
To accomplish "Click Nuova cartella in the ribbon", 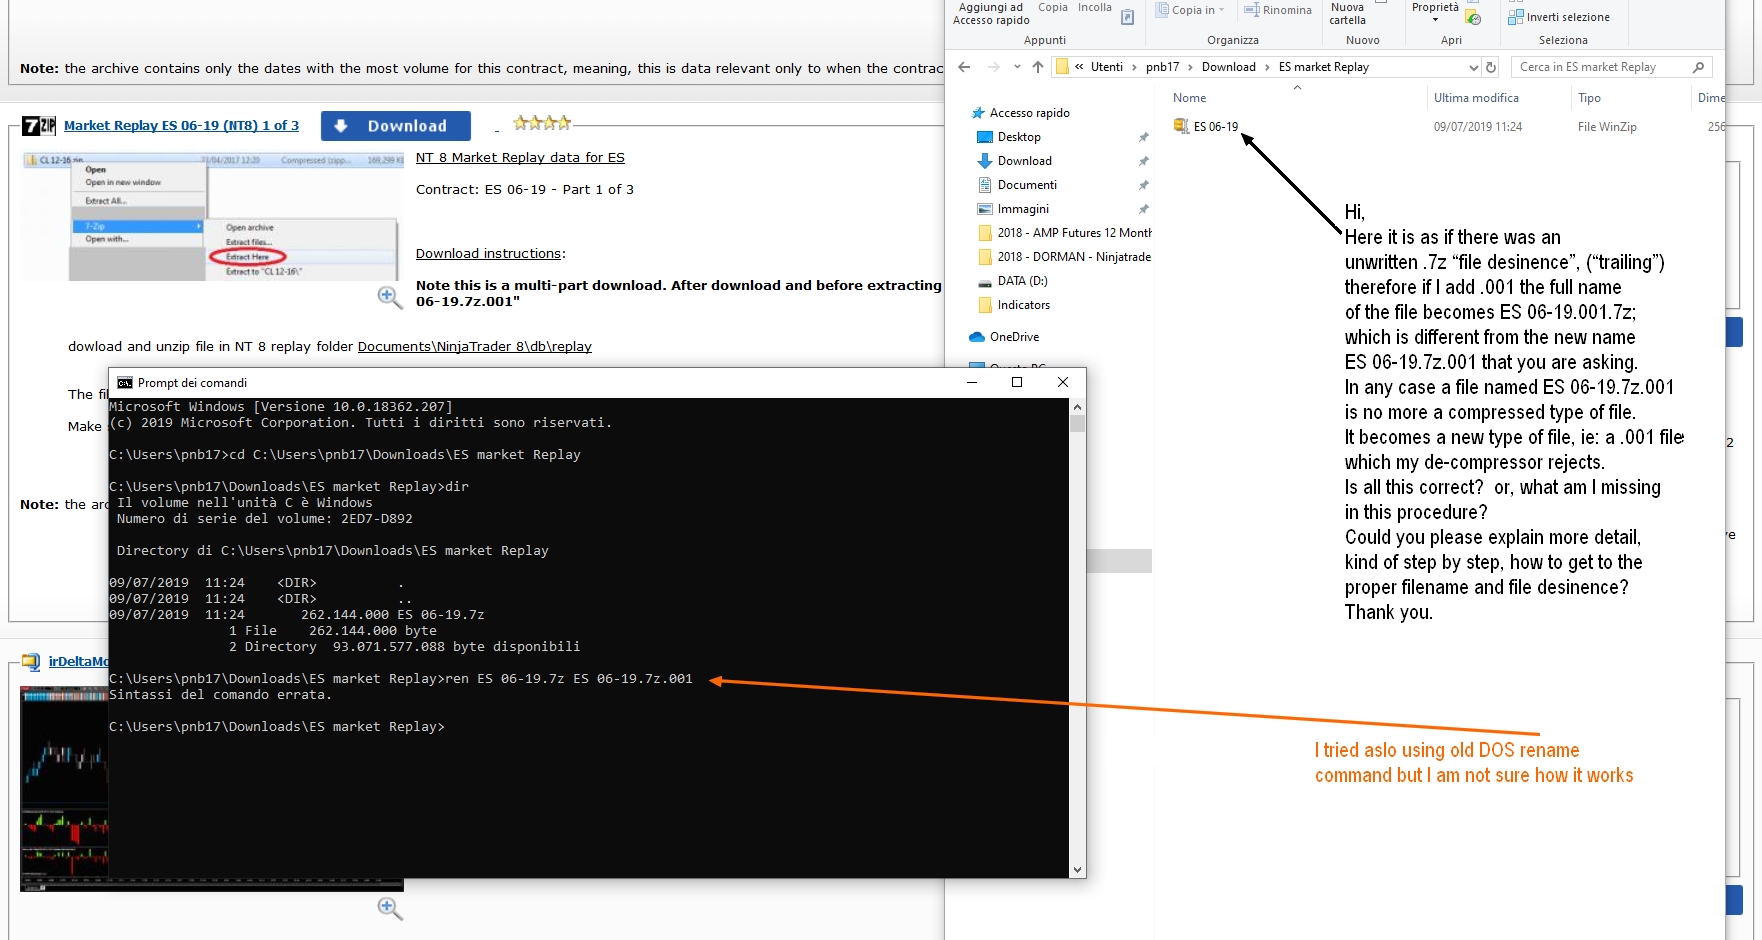I will point(1347,14).
